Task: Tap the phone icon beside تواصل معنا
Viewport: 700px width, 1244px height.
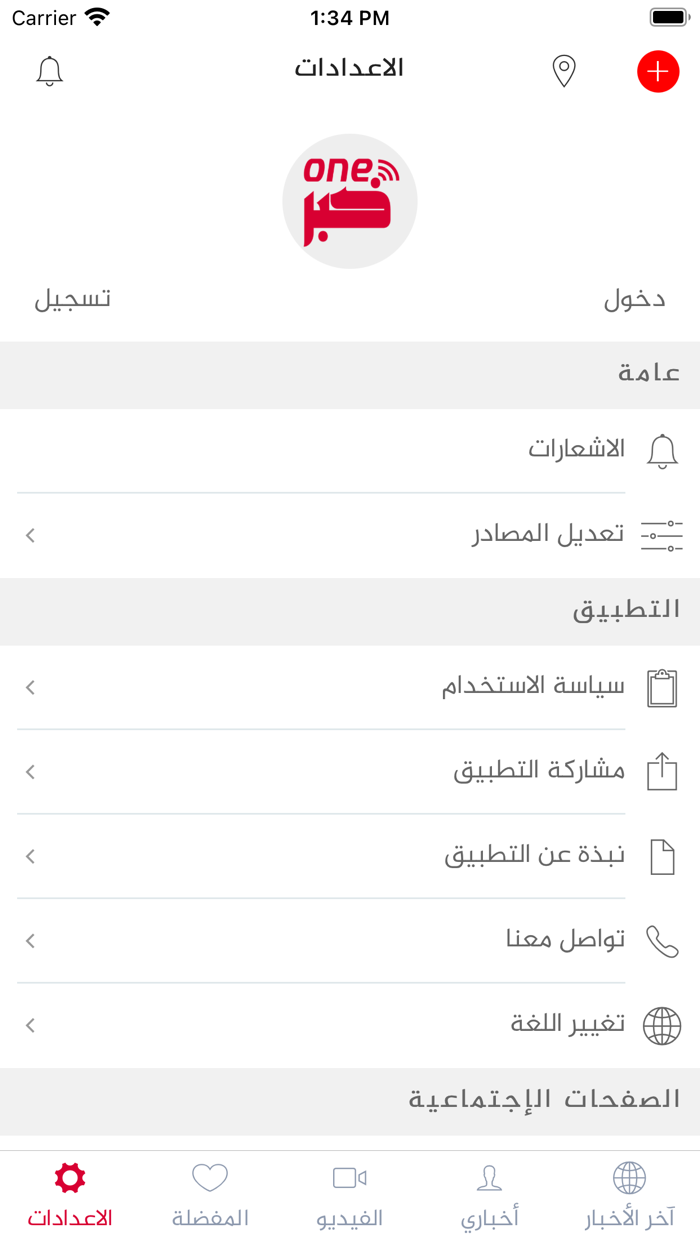Action: point(660,940)
